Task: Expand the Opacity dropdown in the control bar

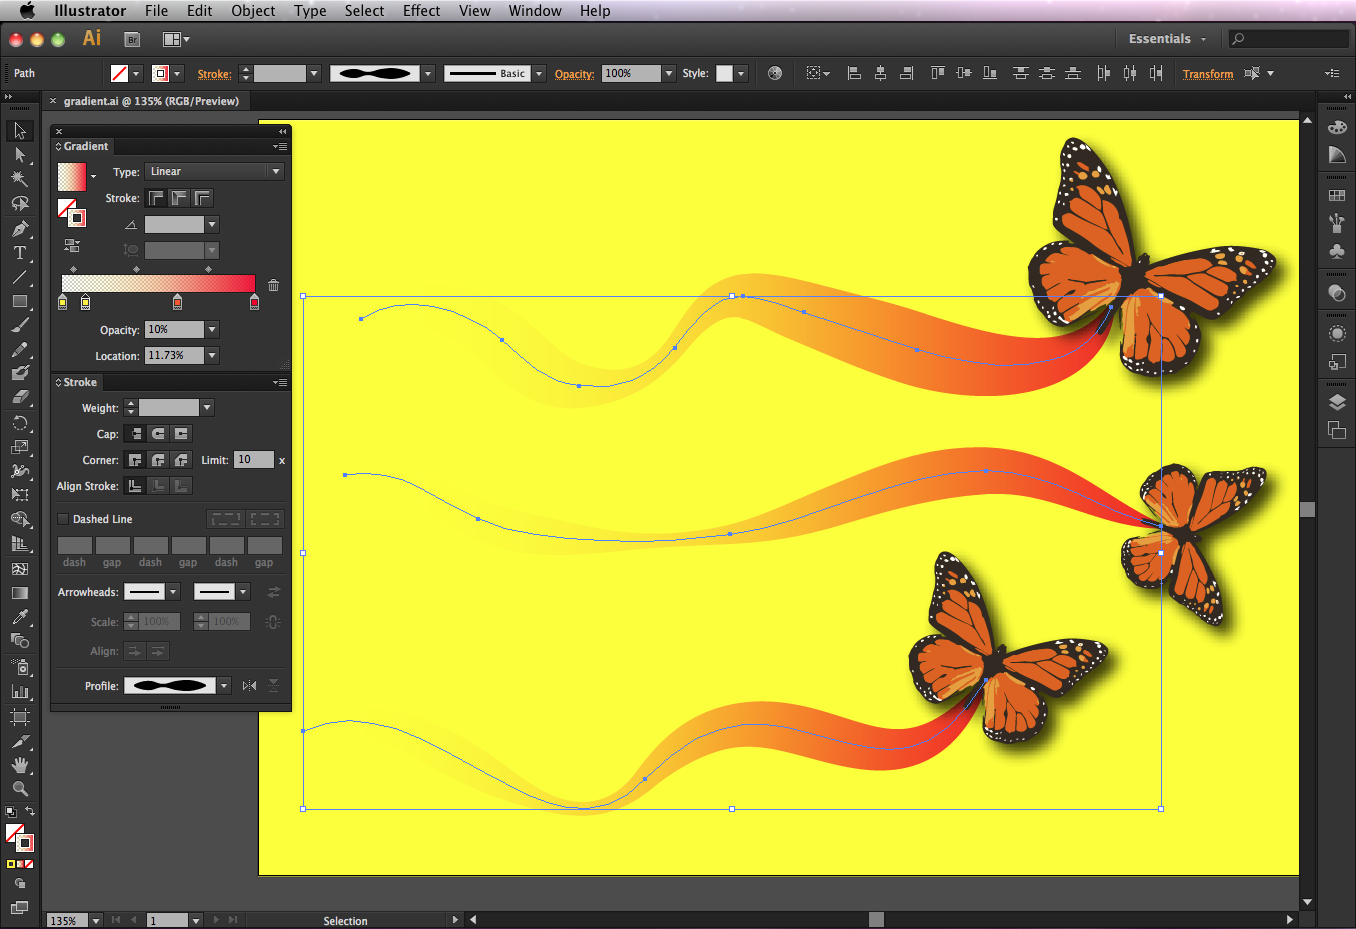Action: click(x=667, y=72)
